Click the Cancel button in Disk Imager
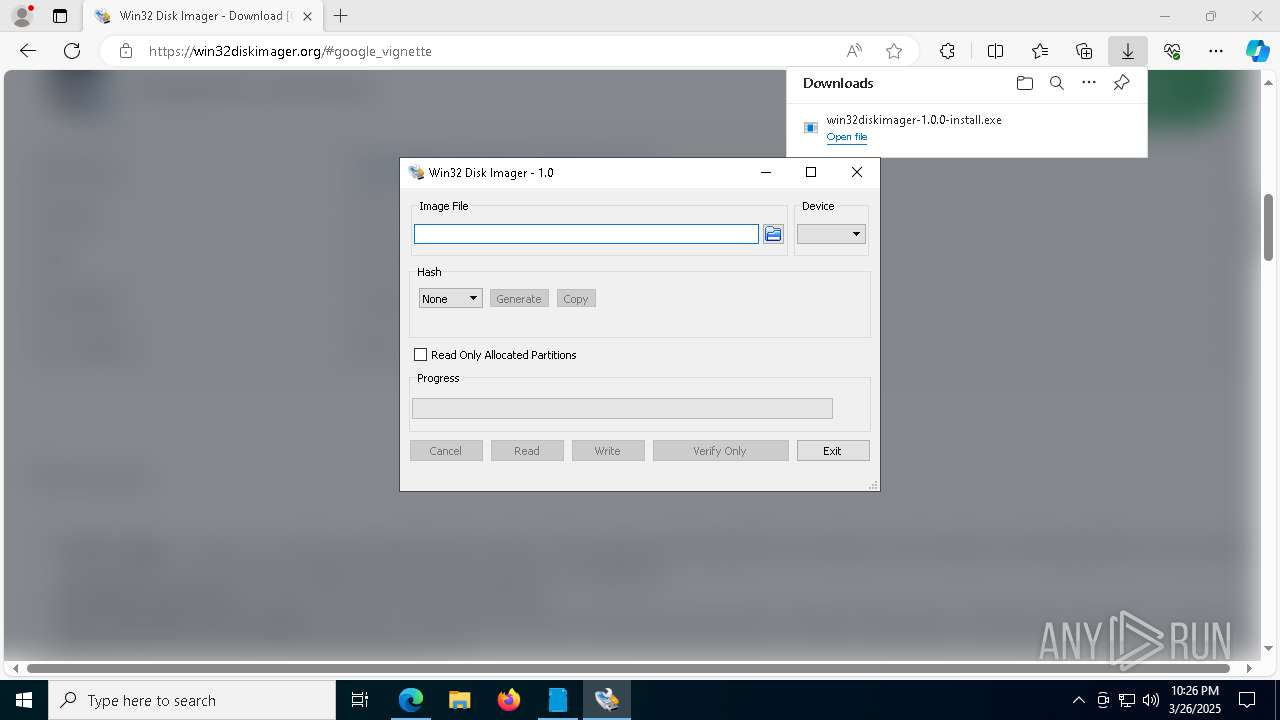 coord(446,451)
